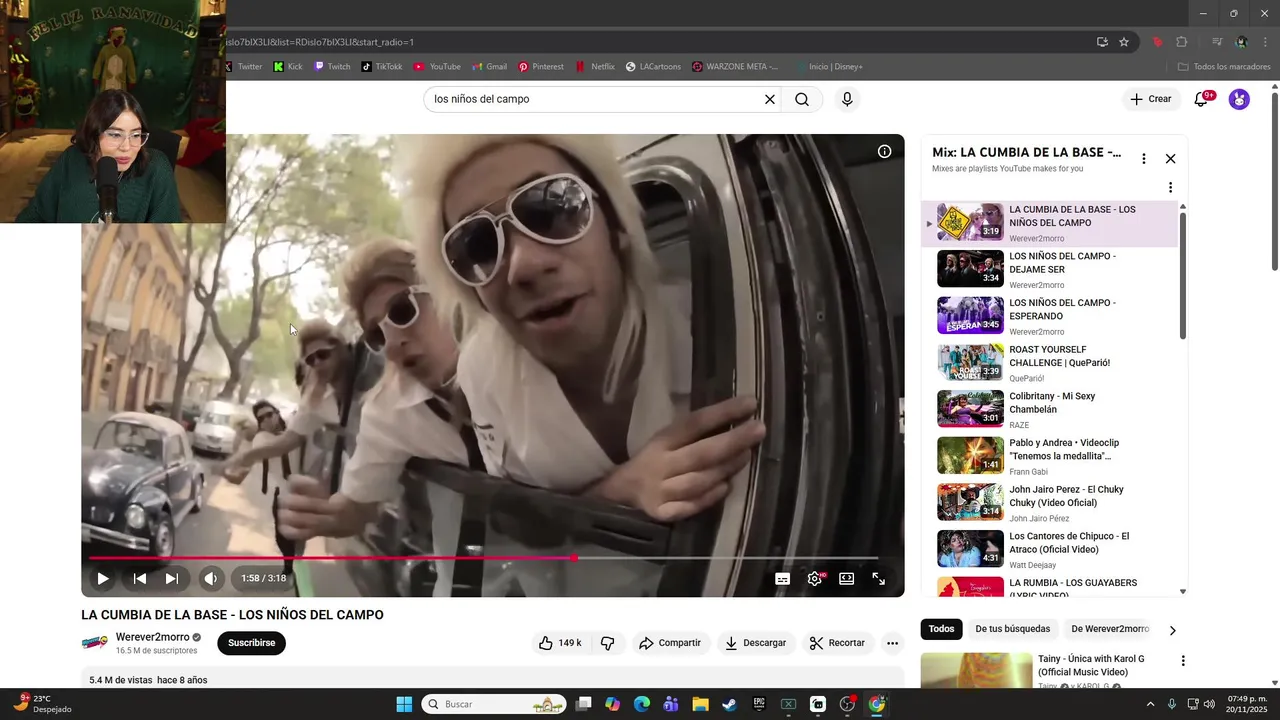This screenshot has width=1280, height=720.
Task: Start voice search with microphone
Action: pyautogui.click(x=847, y=99)
